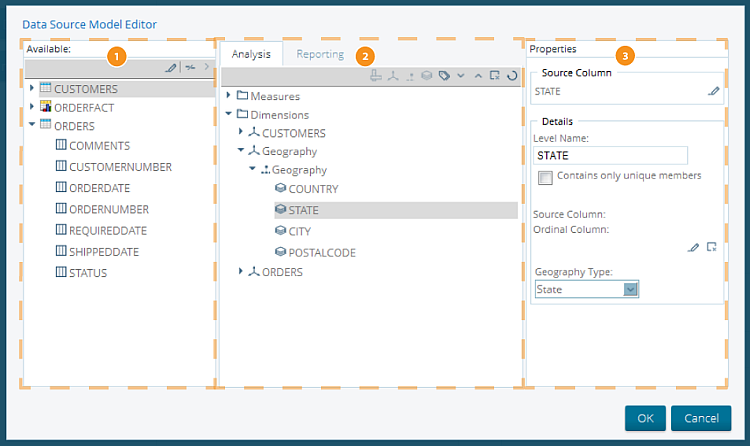Click the add measure icon in Analysis toolbar
Image resolution: width=750 pixels, height=446 pixels.
376,76
